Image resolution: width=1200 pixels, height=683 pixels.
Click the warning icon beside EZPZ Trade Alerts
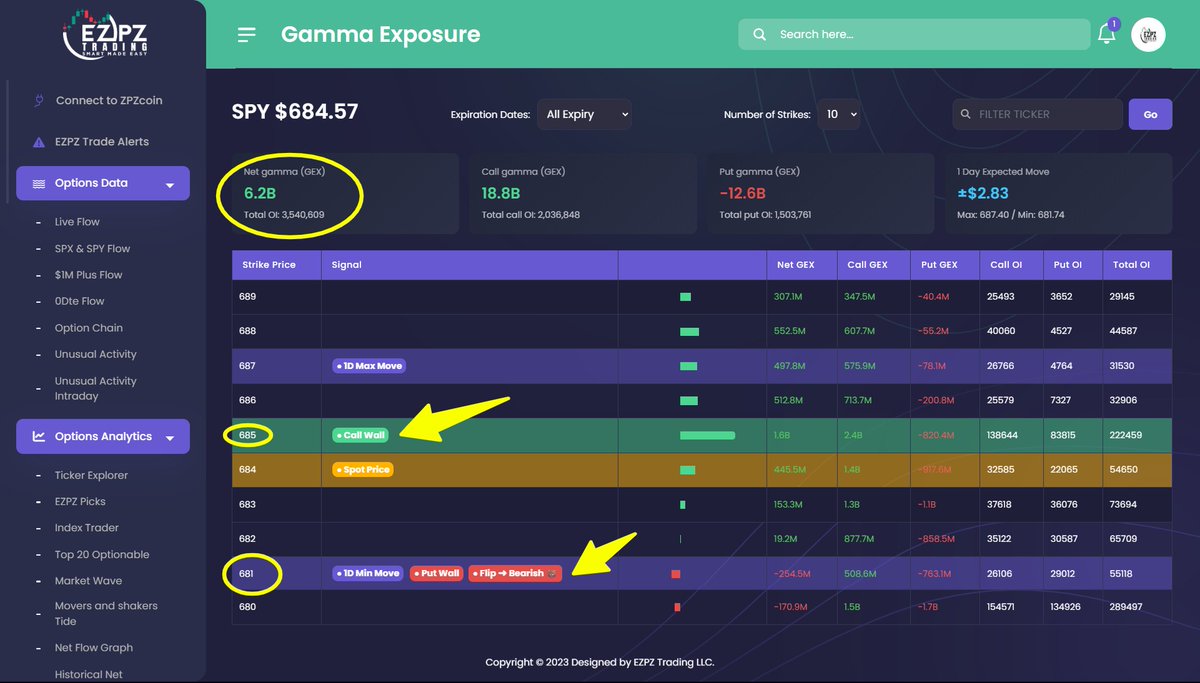(x=39, y=142)
